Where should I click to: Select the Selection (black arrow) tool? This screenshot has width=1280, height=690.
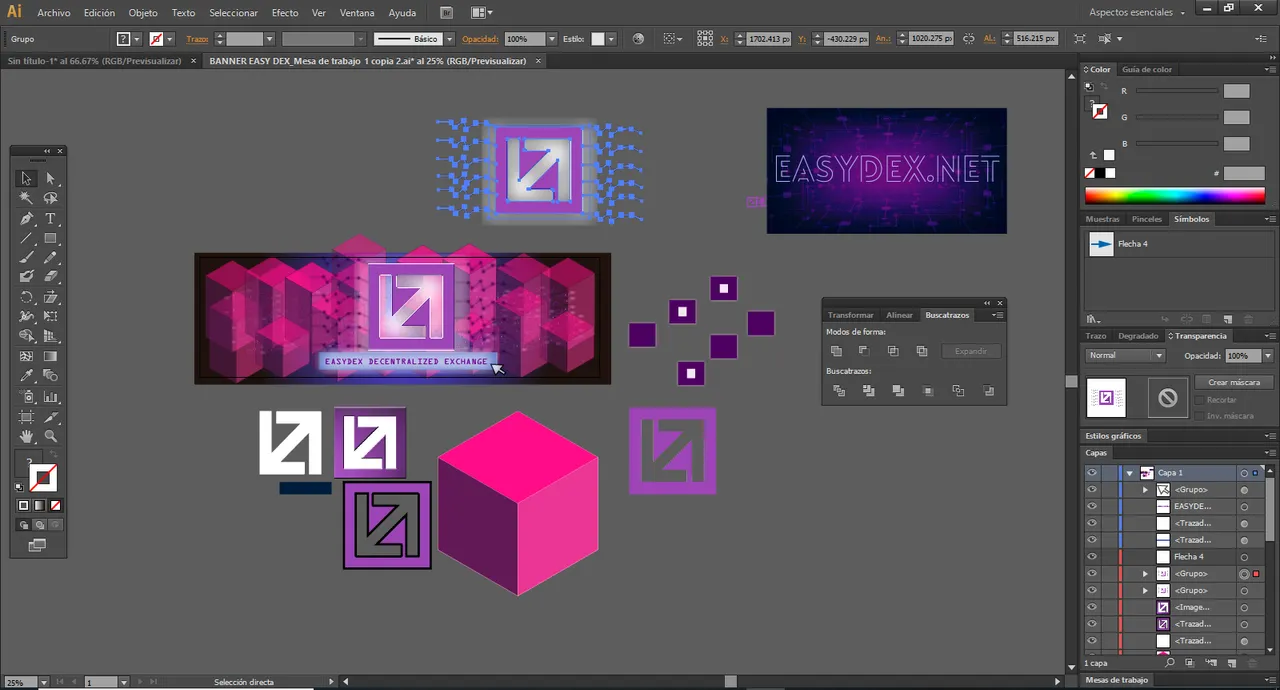[x=26, y=178]
